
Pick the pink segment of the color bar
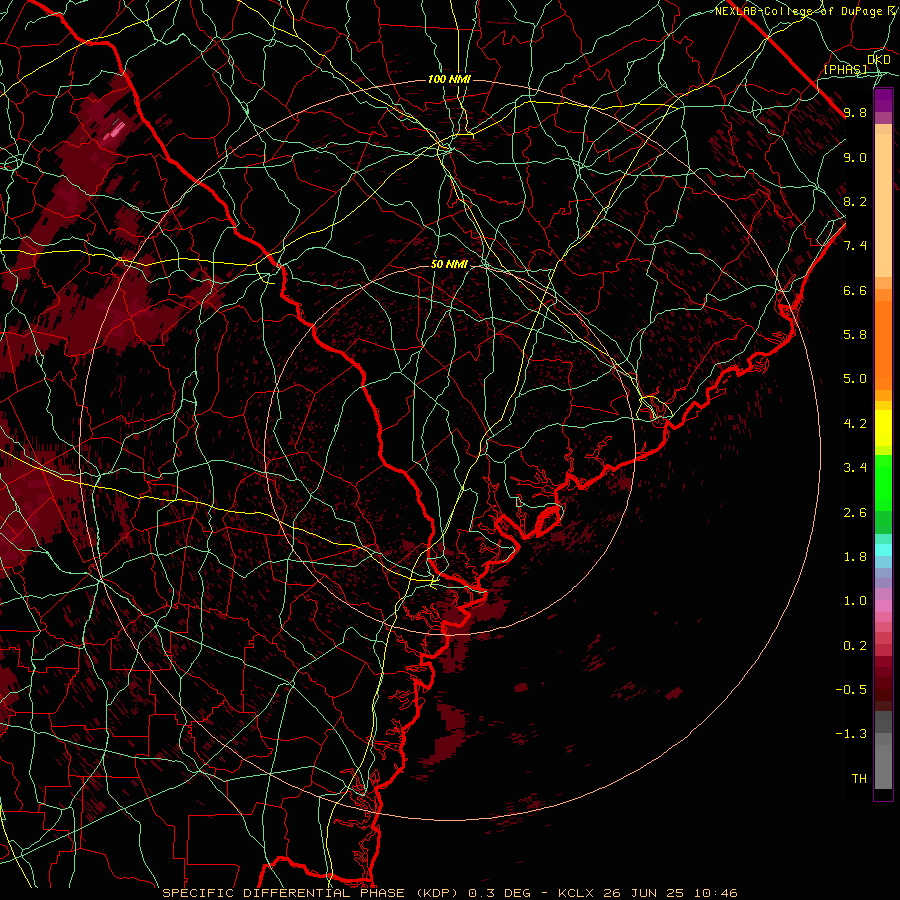tap(883, 606)
